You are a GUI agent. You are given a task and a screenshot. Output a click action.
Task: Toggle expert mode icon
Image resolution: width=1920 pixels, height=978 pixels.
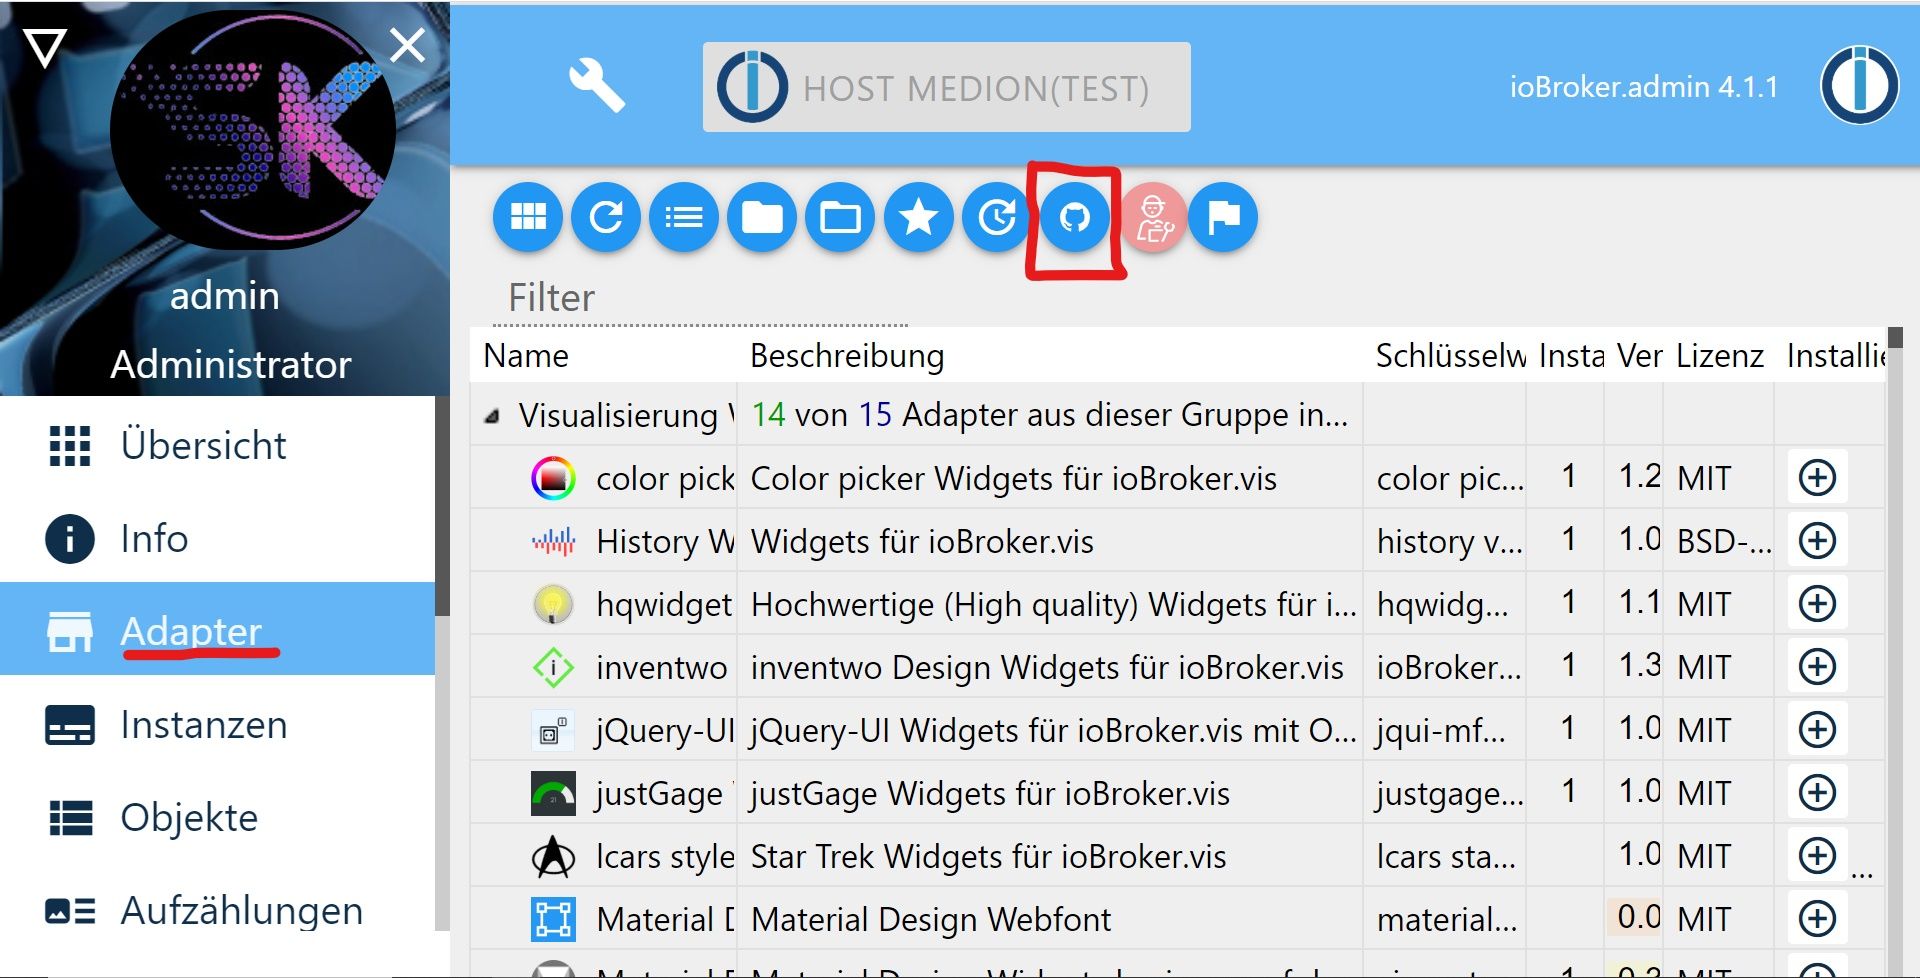(1153, 216)
